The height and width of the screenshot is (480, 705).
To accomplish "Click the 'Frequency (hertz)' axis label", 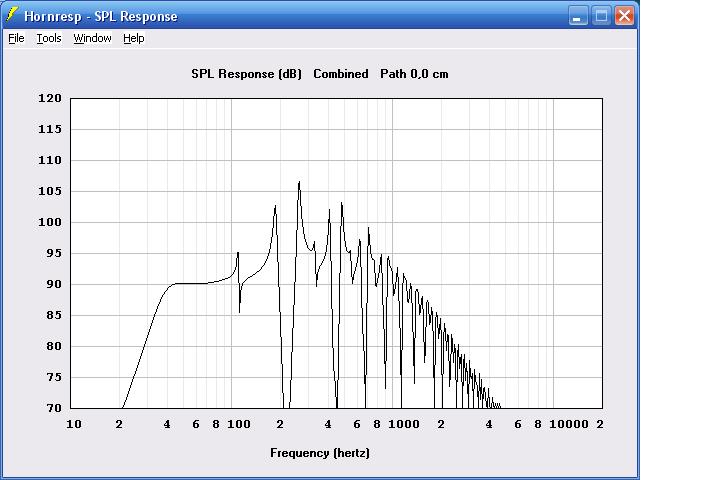I will click(320, 453).
